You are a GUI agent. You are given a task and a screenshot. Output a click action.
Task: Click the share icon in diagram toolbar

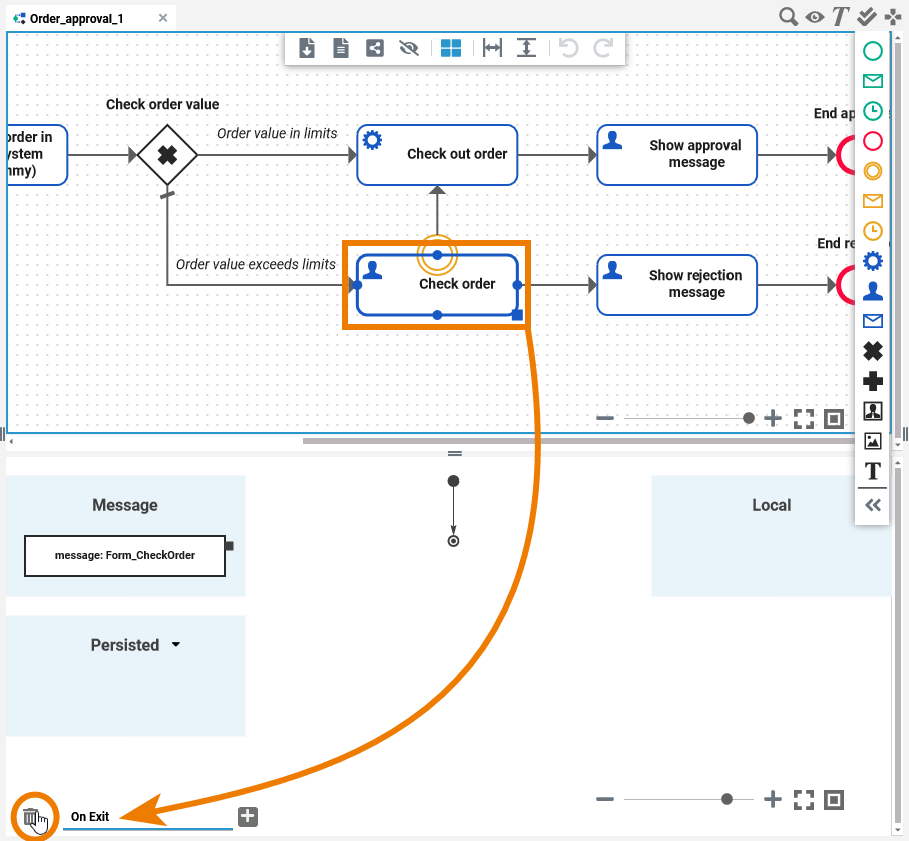click(x=375, y=48)
